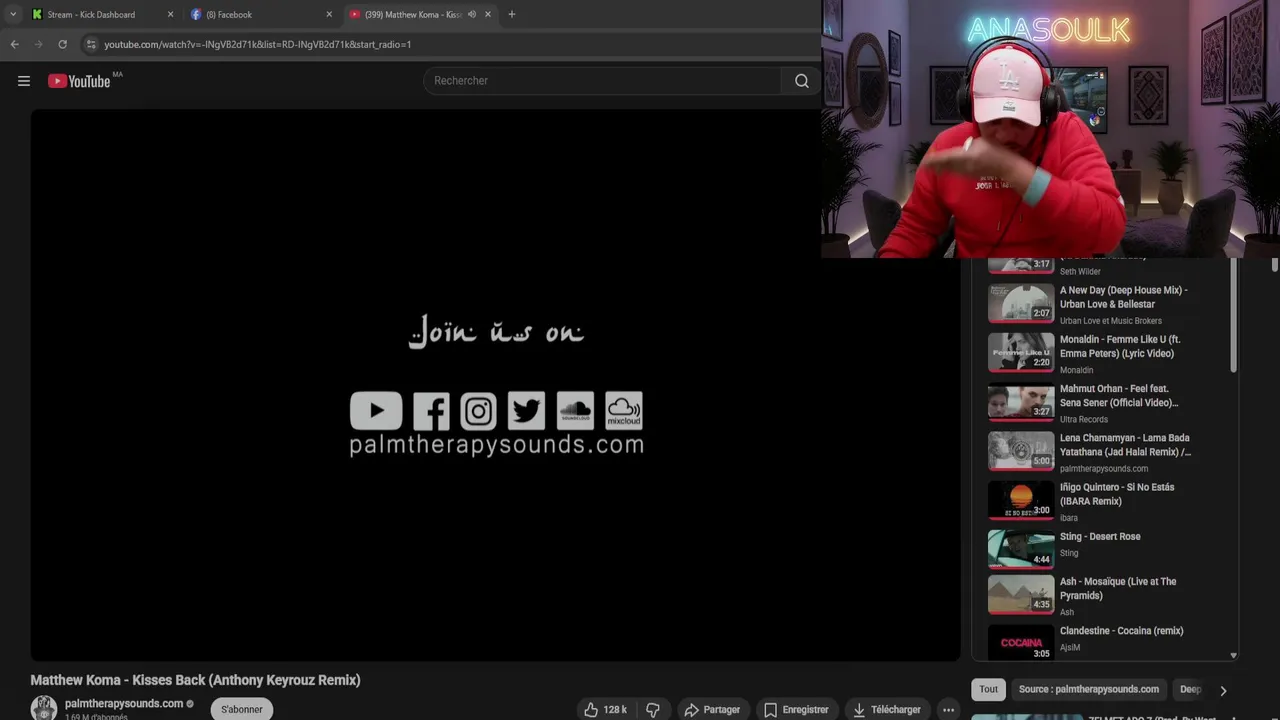Open the tab search dropdown arrow
Screen dimensions: 1280x720
click(x=12, y=14)
